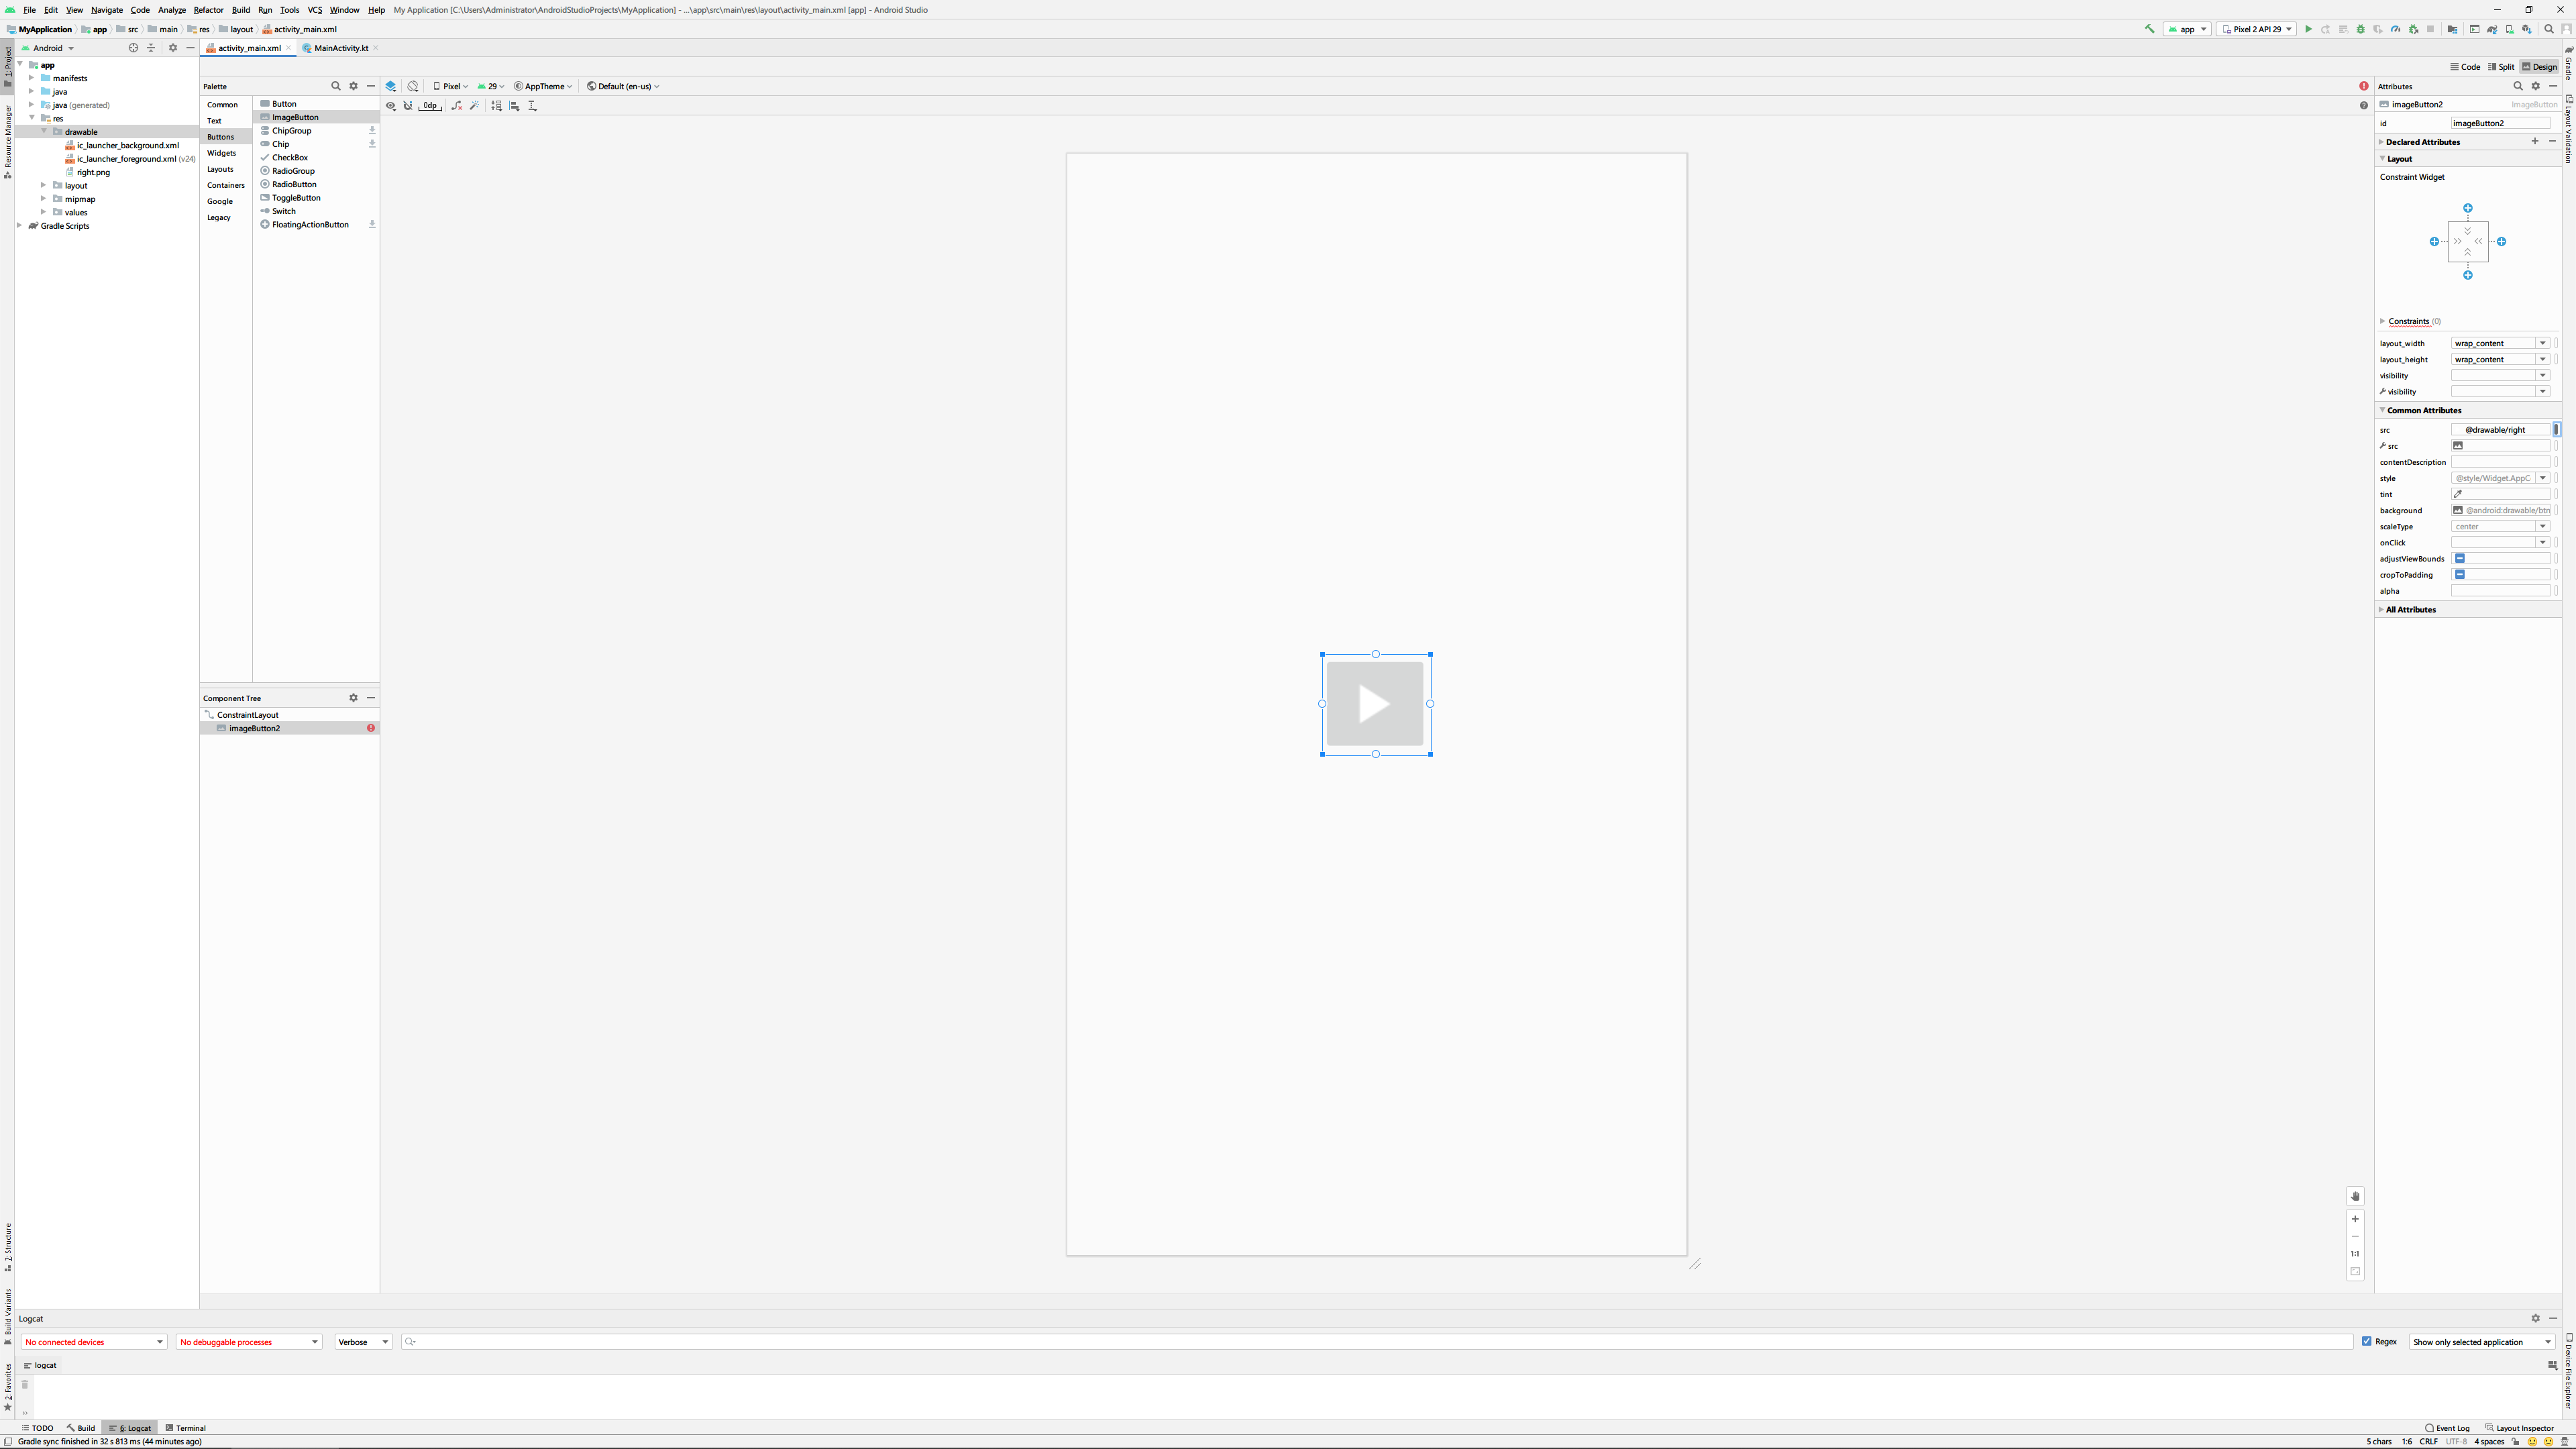Zoom in with the plus button
This screenshot has height=1449, width=2576.
point(2355,1219)
